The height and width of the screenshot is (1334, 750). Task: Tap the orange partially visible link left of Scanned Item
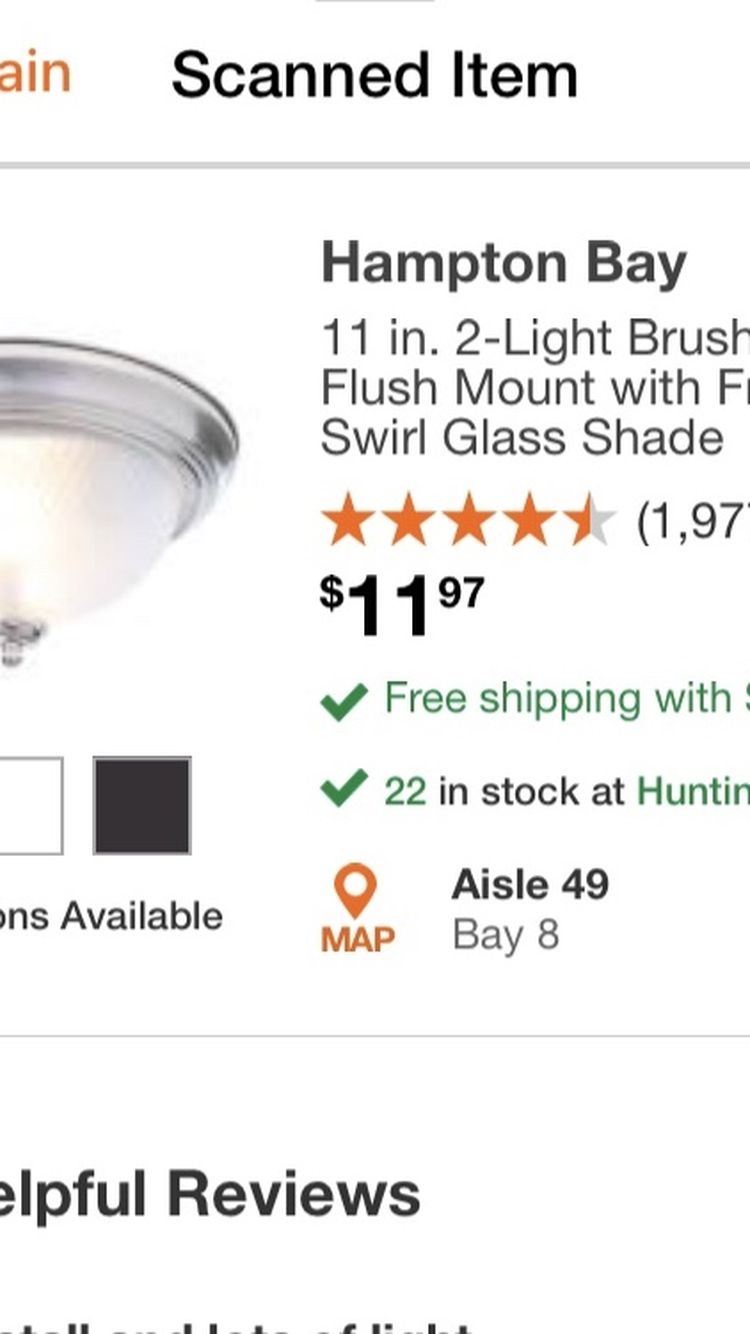[x=34, y=75]
